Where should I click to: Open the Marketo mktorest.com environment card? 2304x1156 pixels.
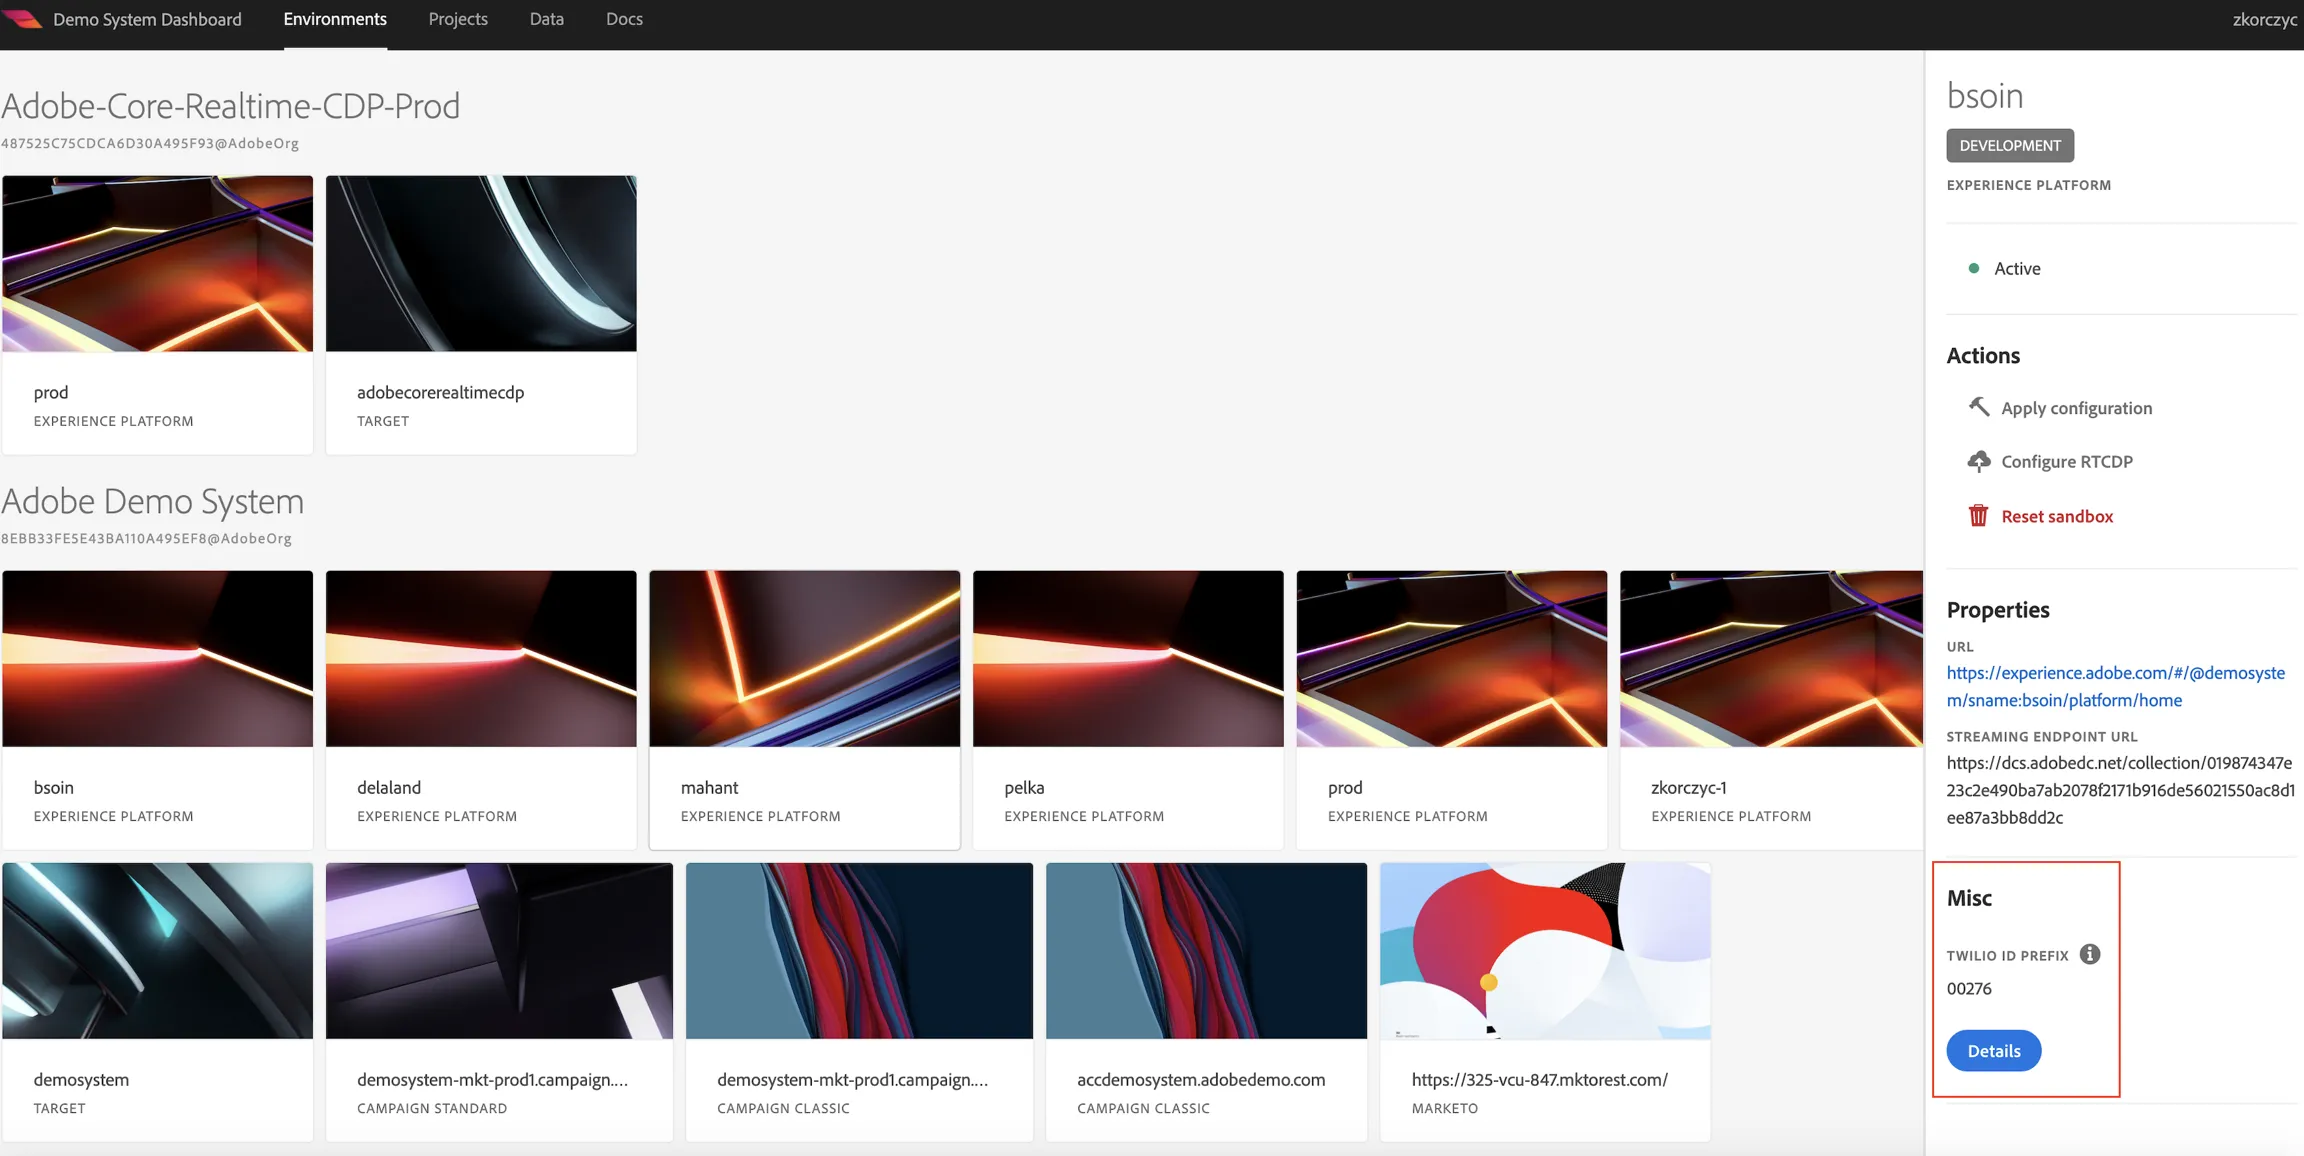1545,1001
